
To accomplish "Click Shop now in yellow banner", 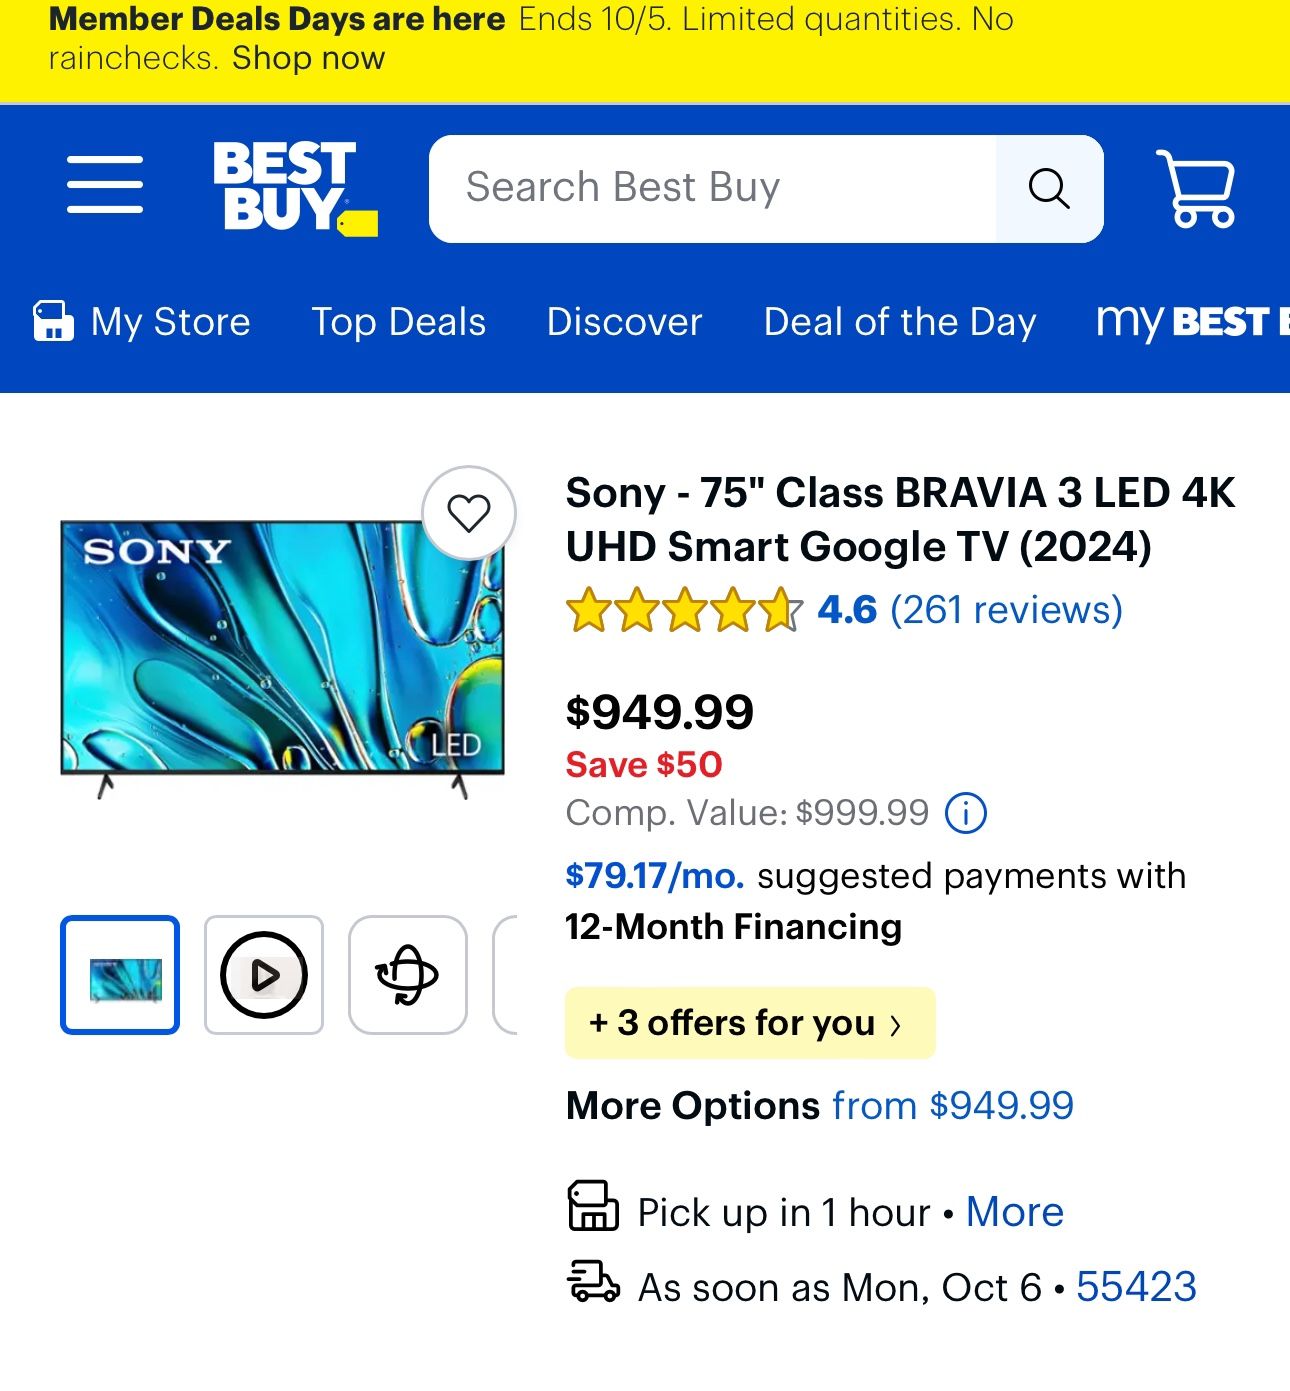I will coord(308,58).
